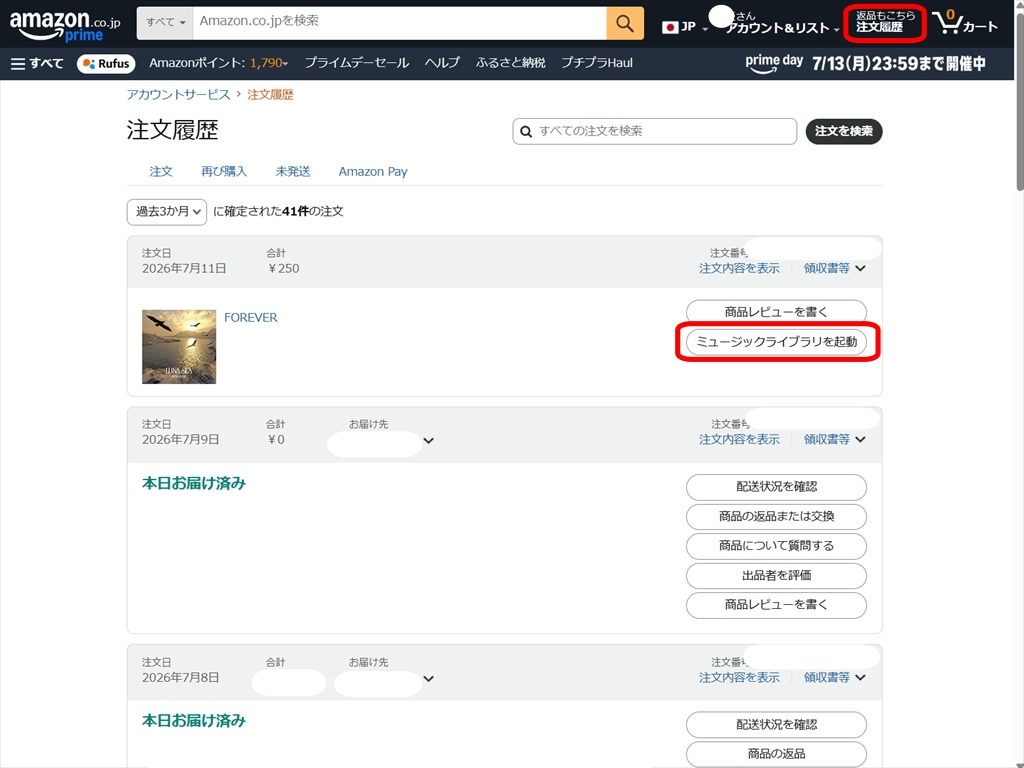The height and width of the screenshot is (768, 1024).
Task: Click 商品の返品または交換 button
Action: 776,517
